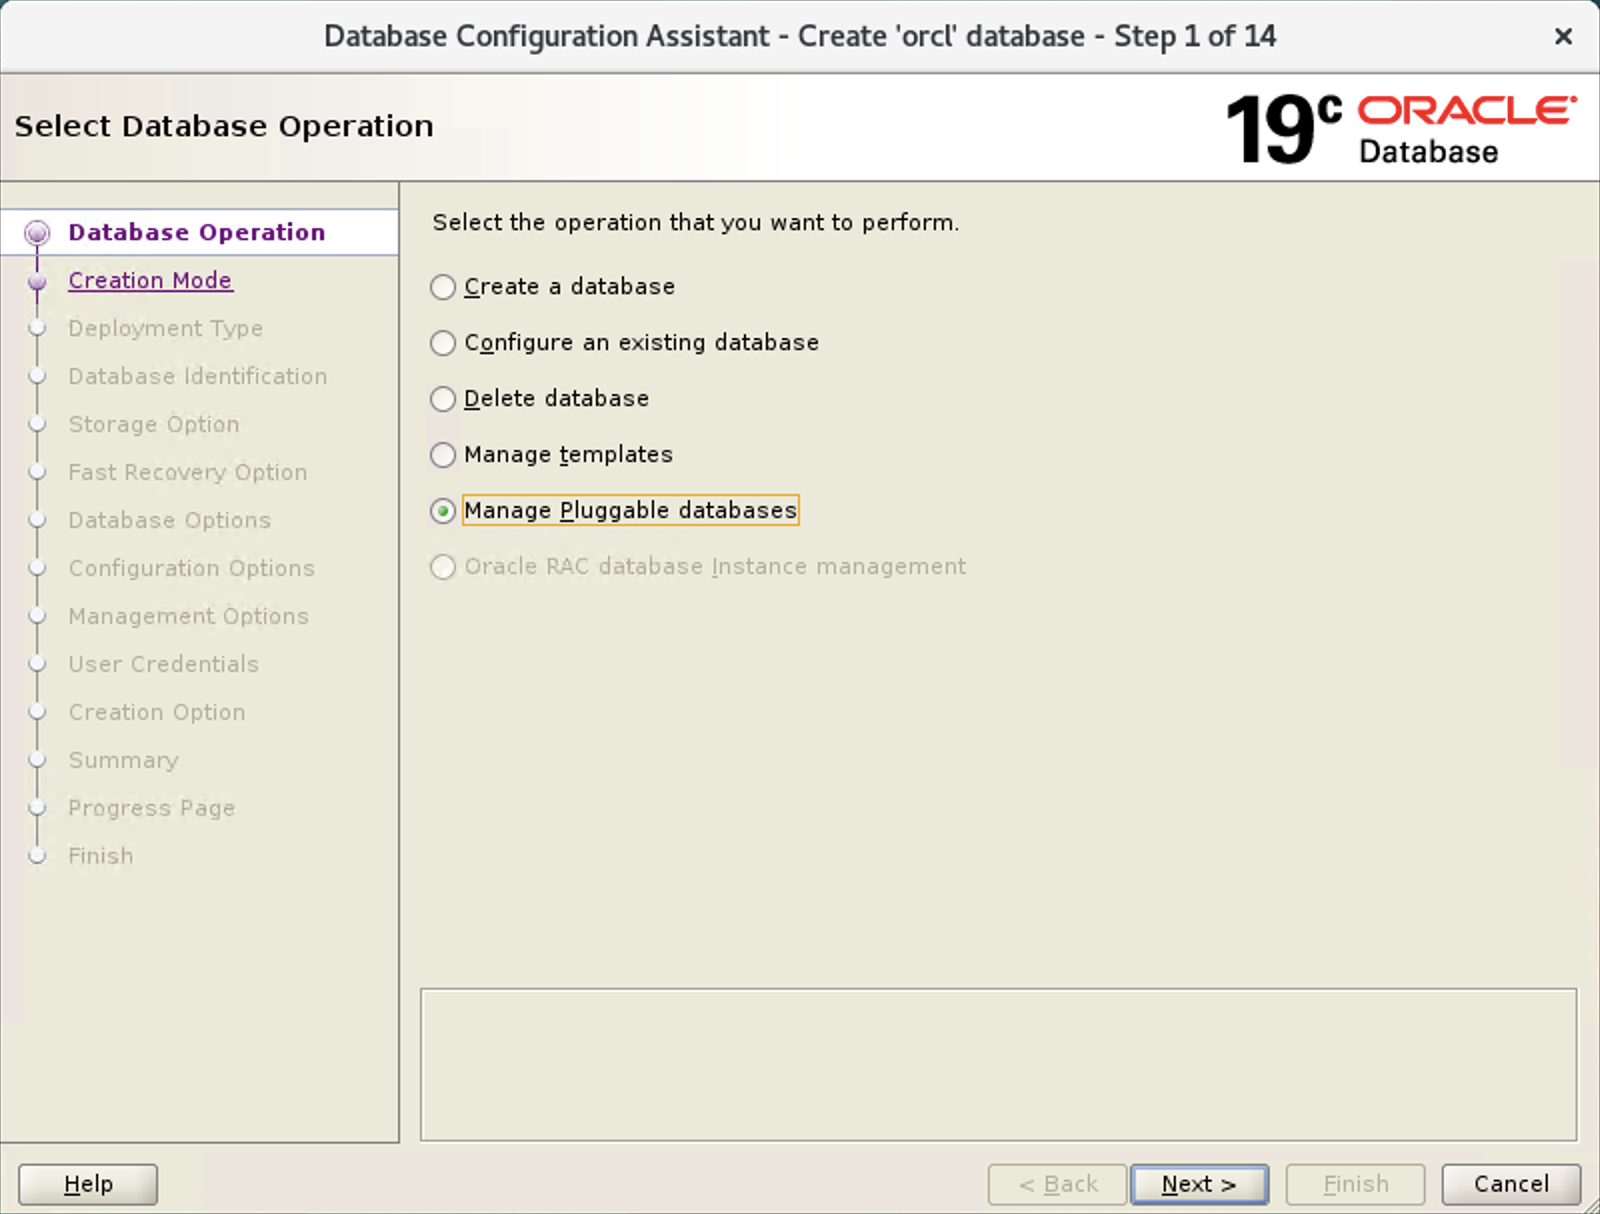Click the Cancel button

pos(1511,1184)
